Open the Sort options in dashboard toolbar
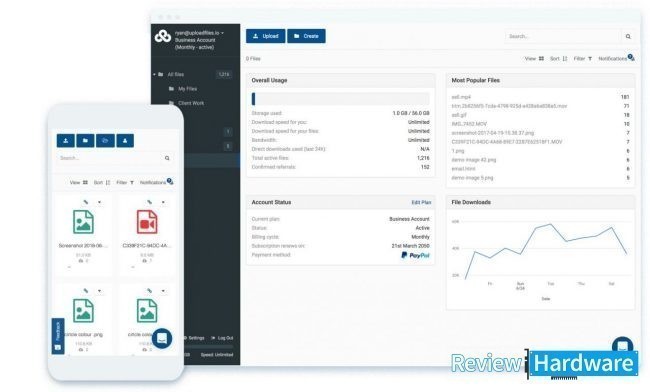 pyautogui.click(x=558, y=59)
